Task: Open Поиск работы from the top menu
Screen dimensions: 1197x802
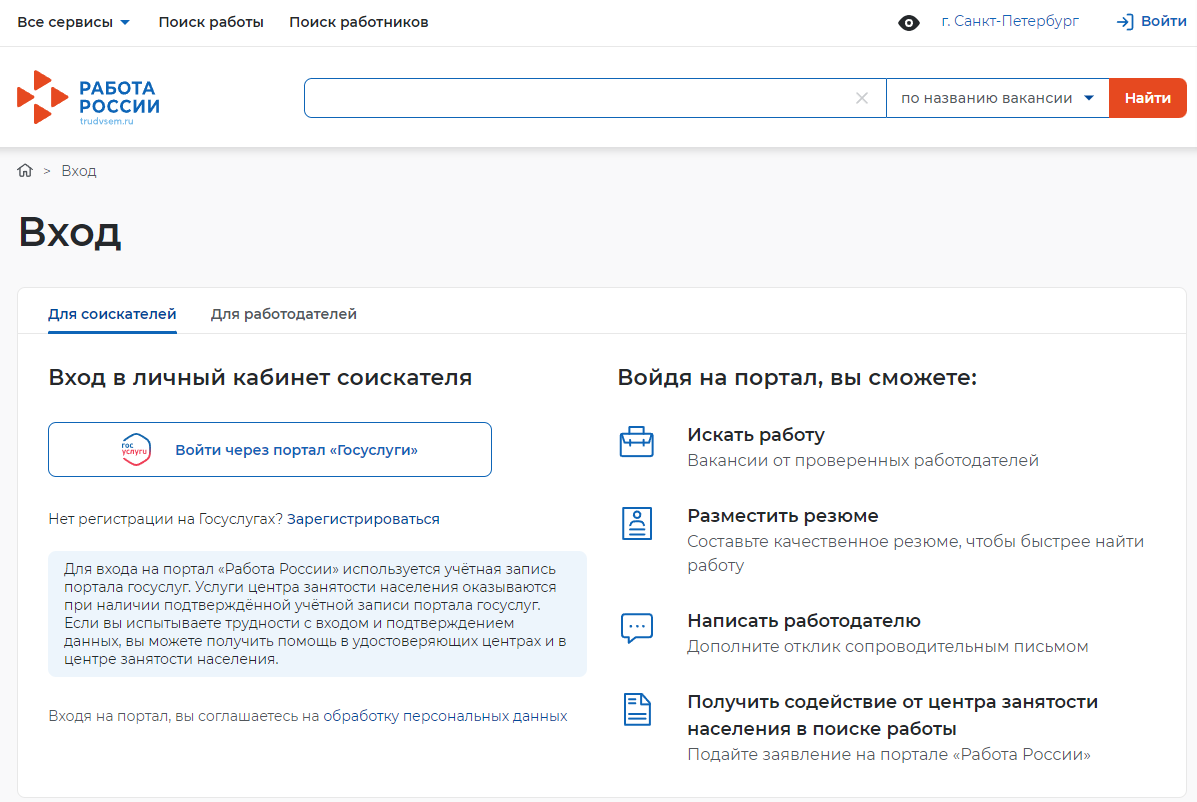Action: pyautogui.click(x=209, y=20)
